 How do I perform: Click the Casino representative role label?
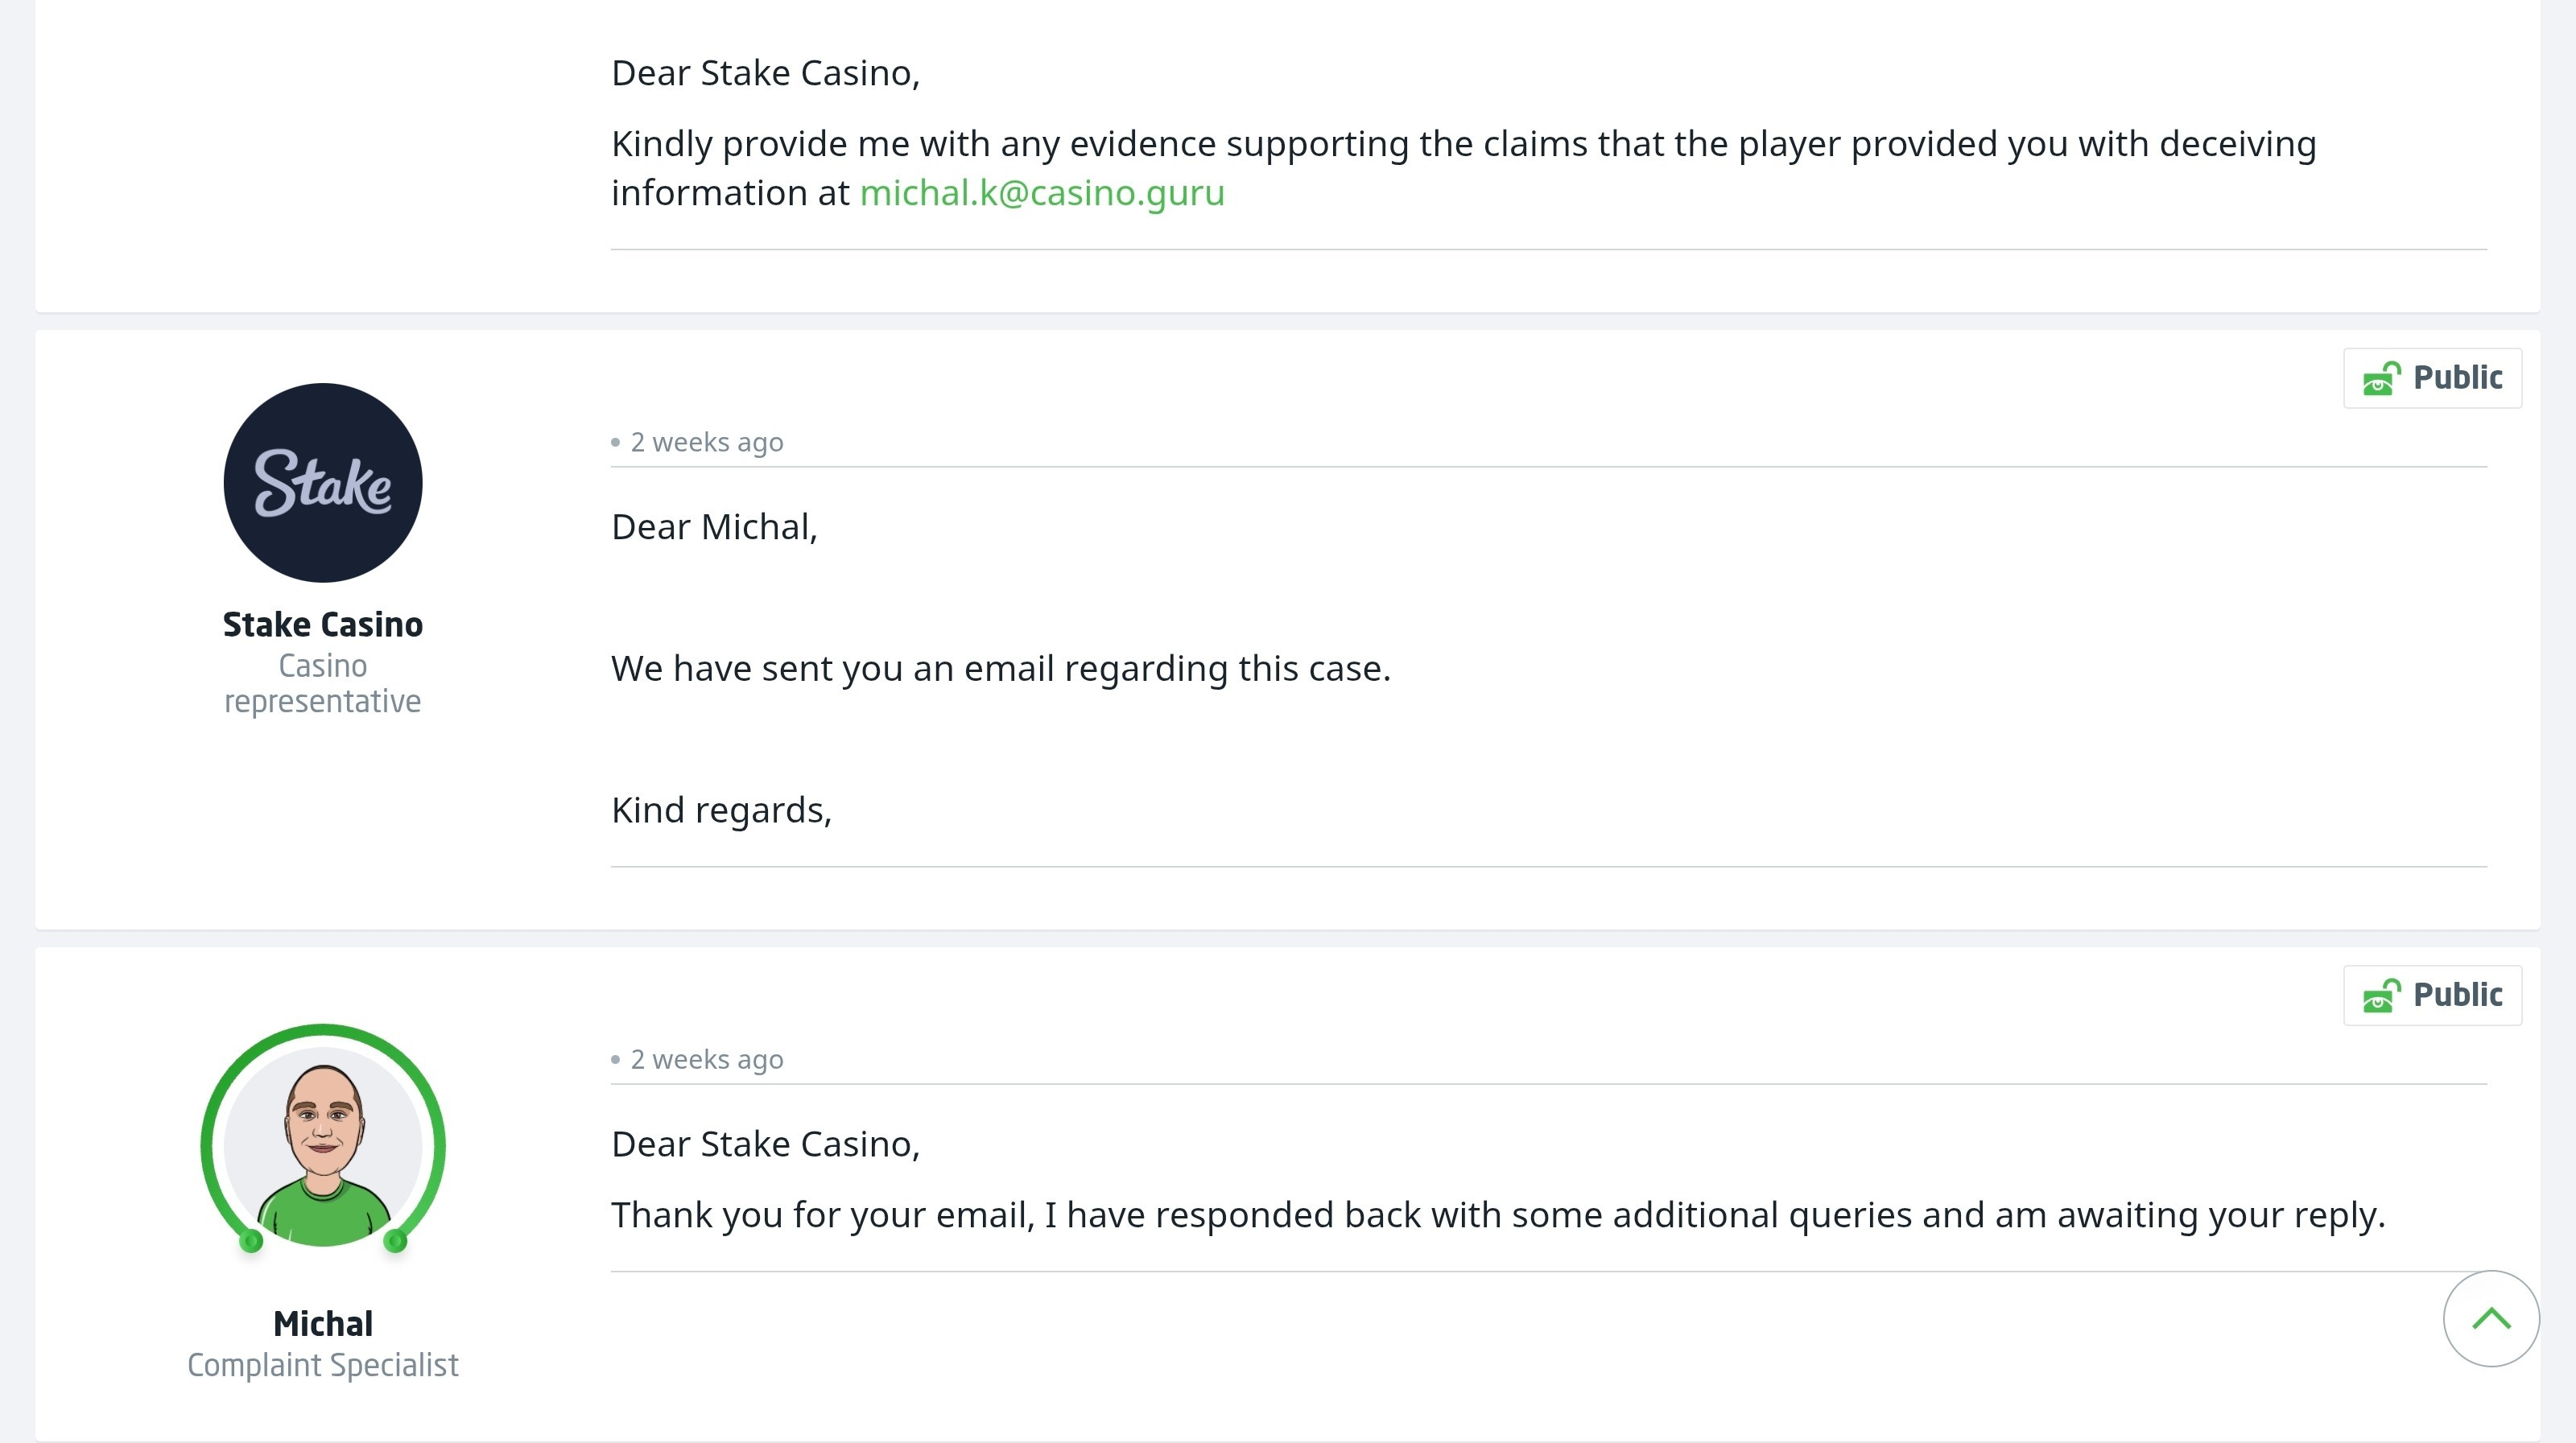[323, 683]
